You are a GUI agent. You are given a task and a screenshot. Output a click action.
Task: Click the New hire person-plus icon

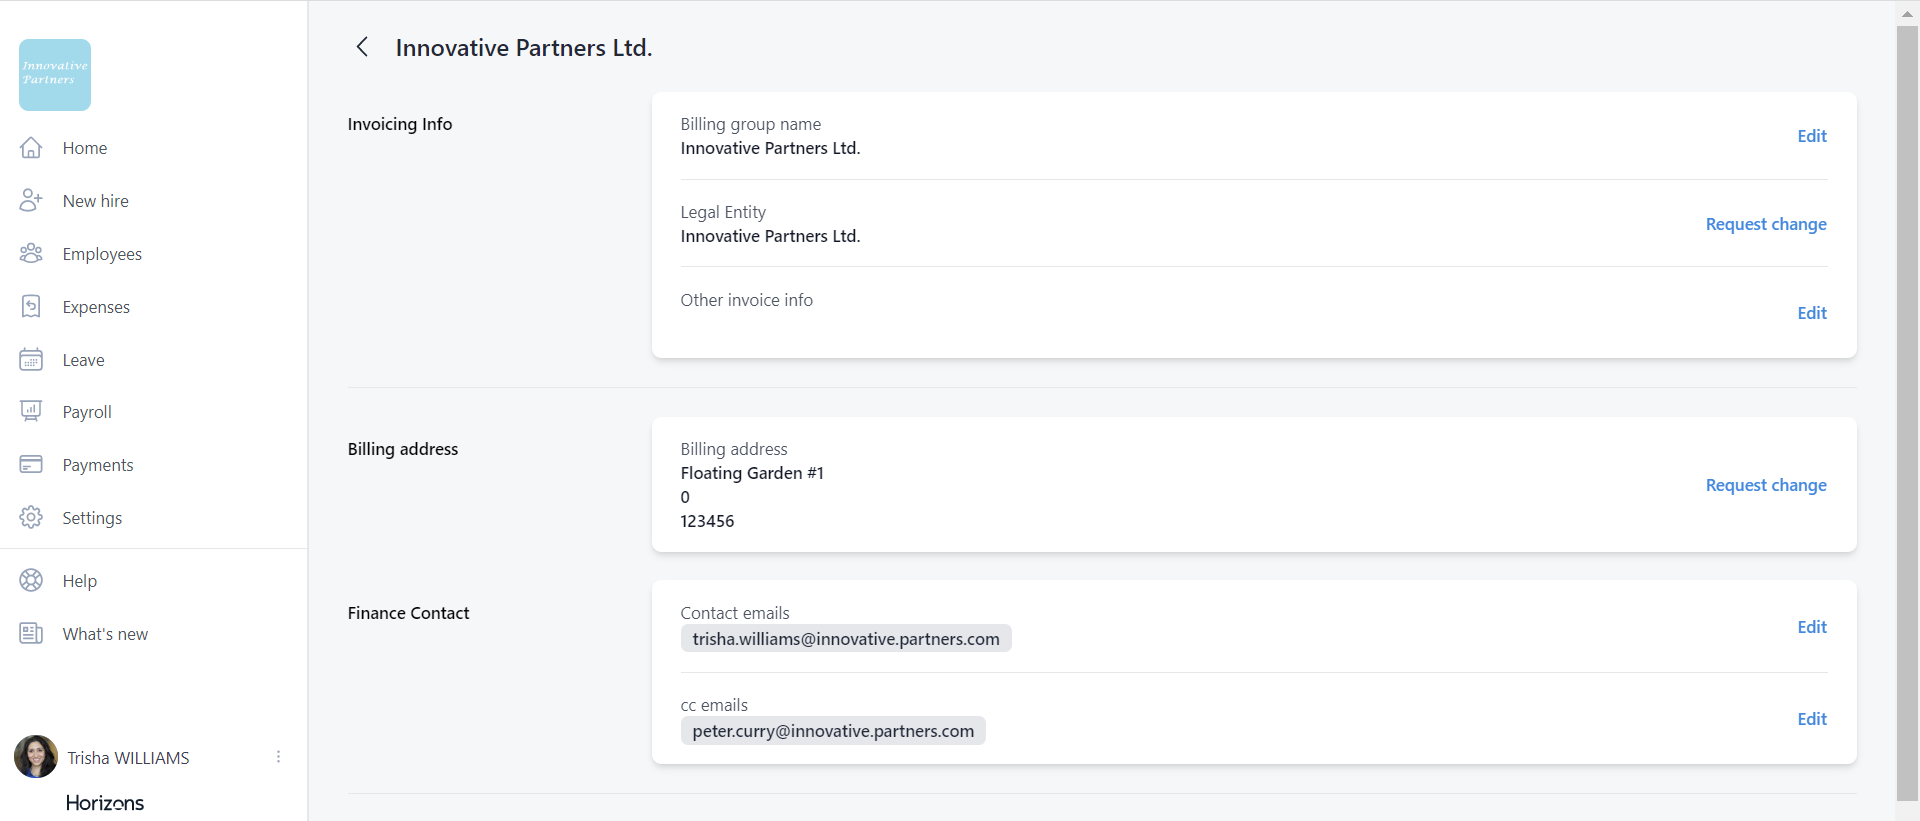(x=31, y=201)
